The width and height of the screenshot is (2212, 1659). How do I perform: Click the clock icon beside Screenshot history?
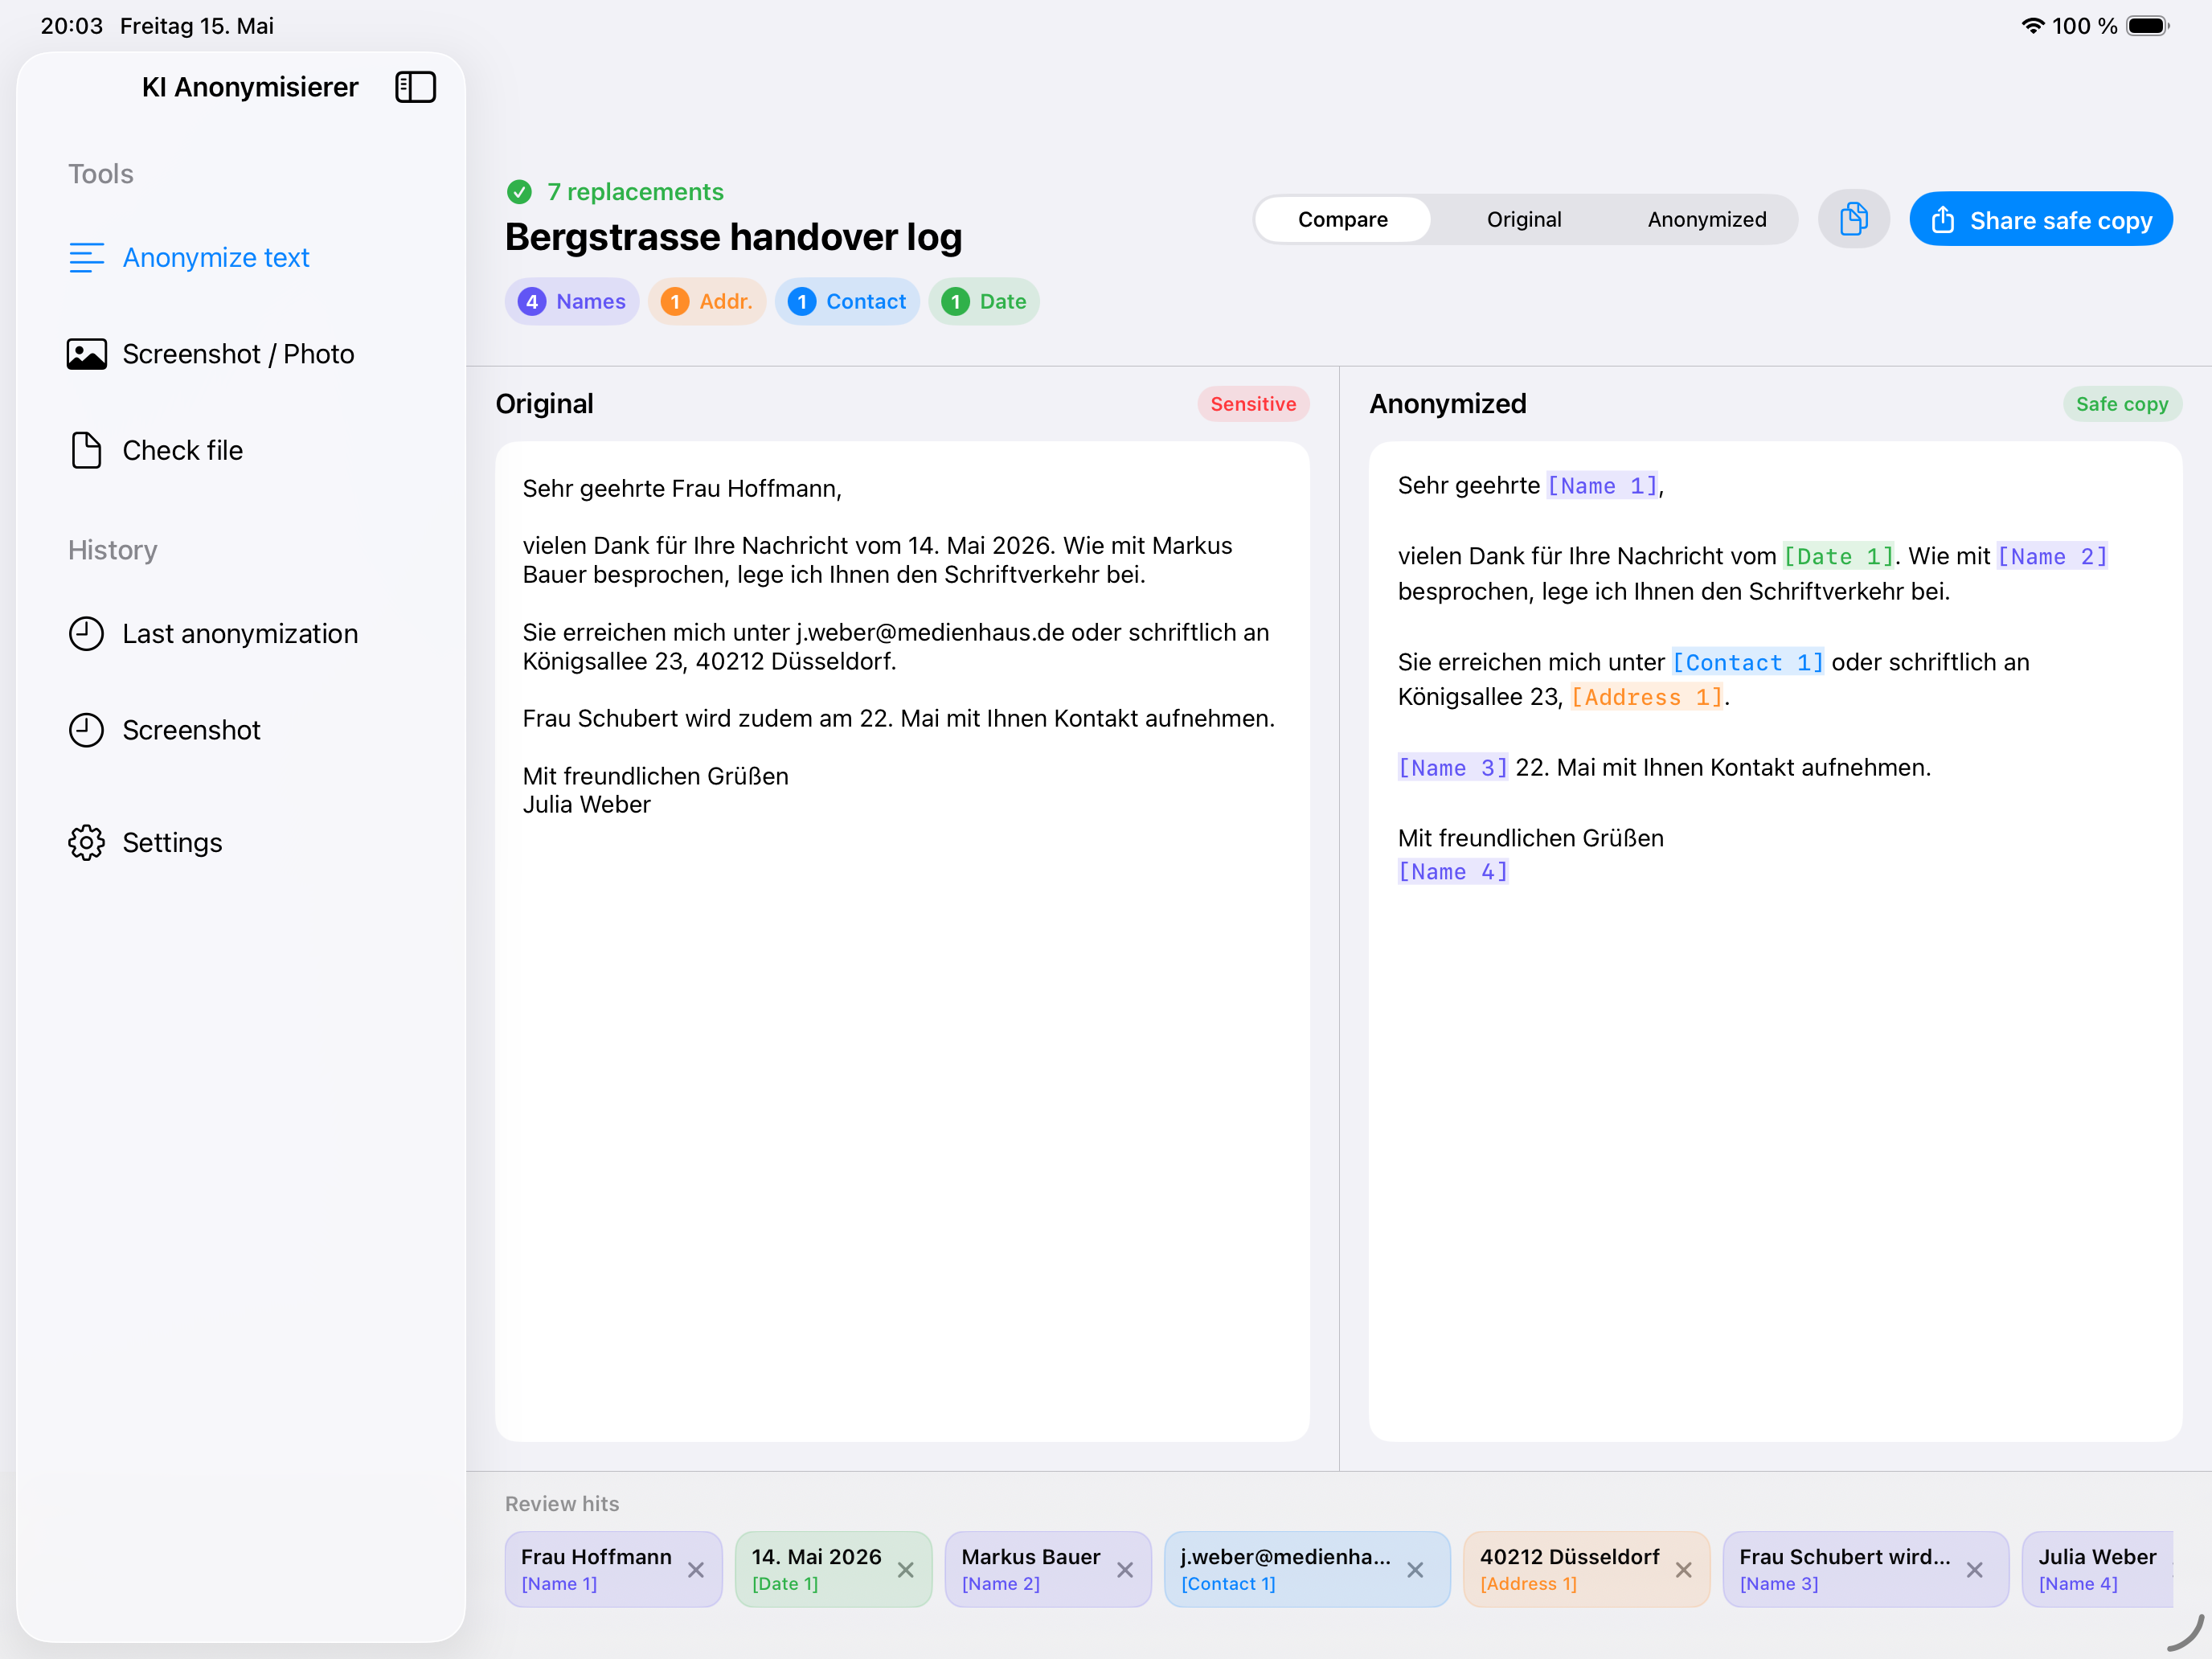[x=86, y=730]
